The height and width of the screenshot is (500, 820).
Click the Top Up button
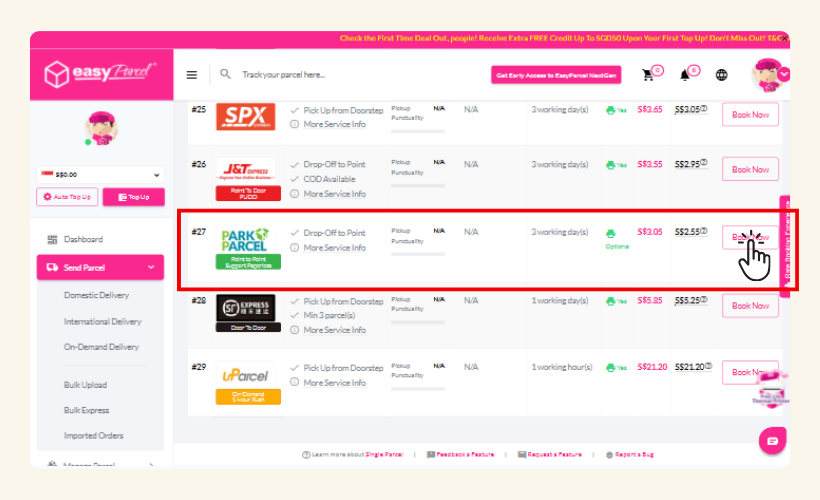(x=133, y=197)
